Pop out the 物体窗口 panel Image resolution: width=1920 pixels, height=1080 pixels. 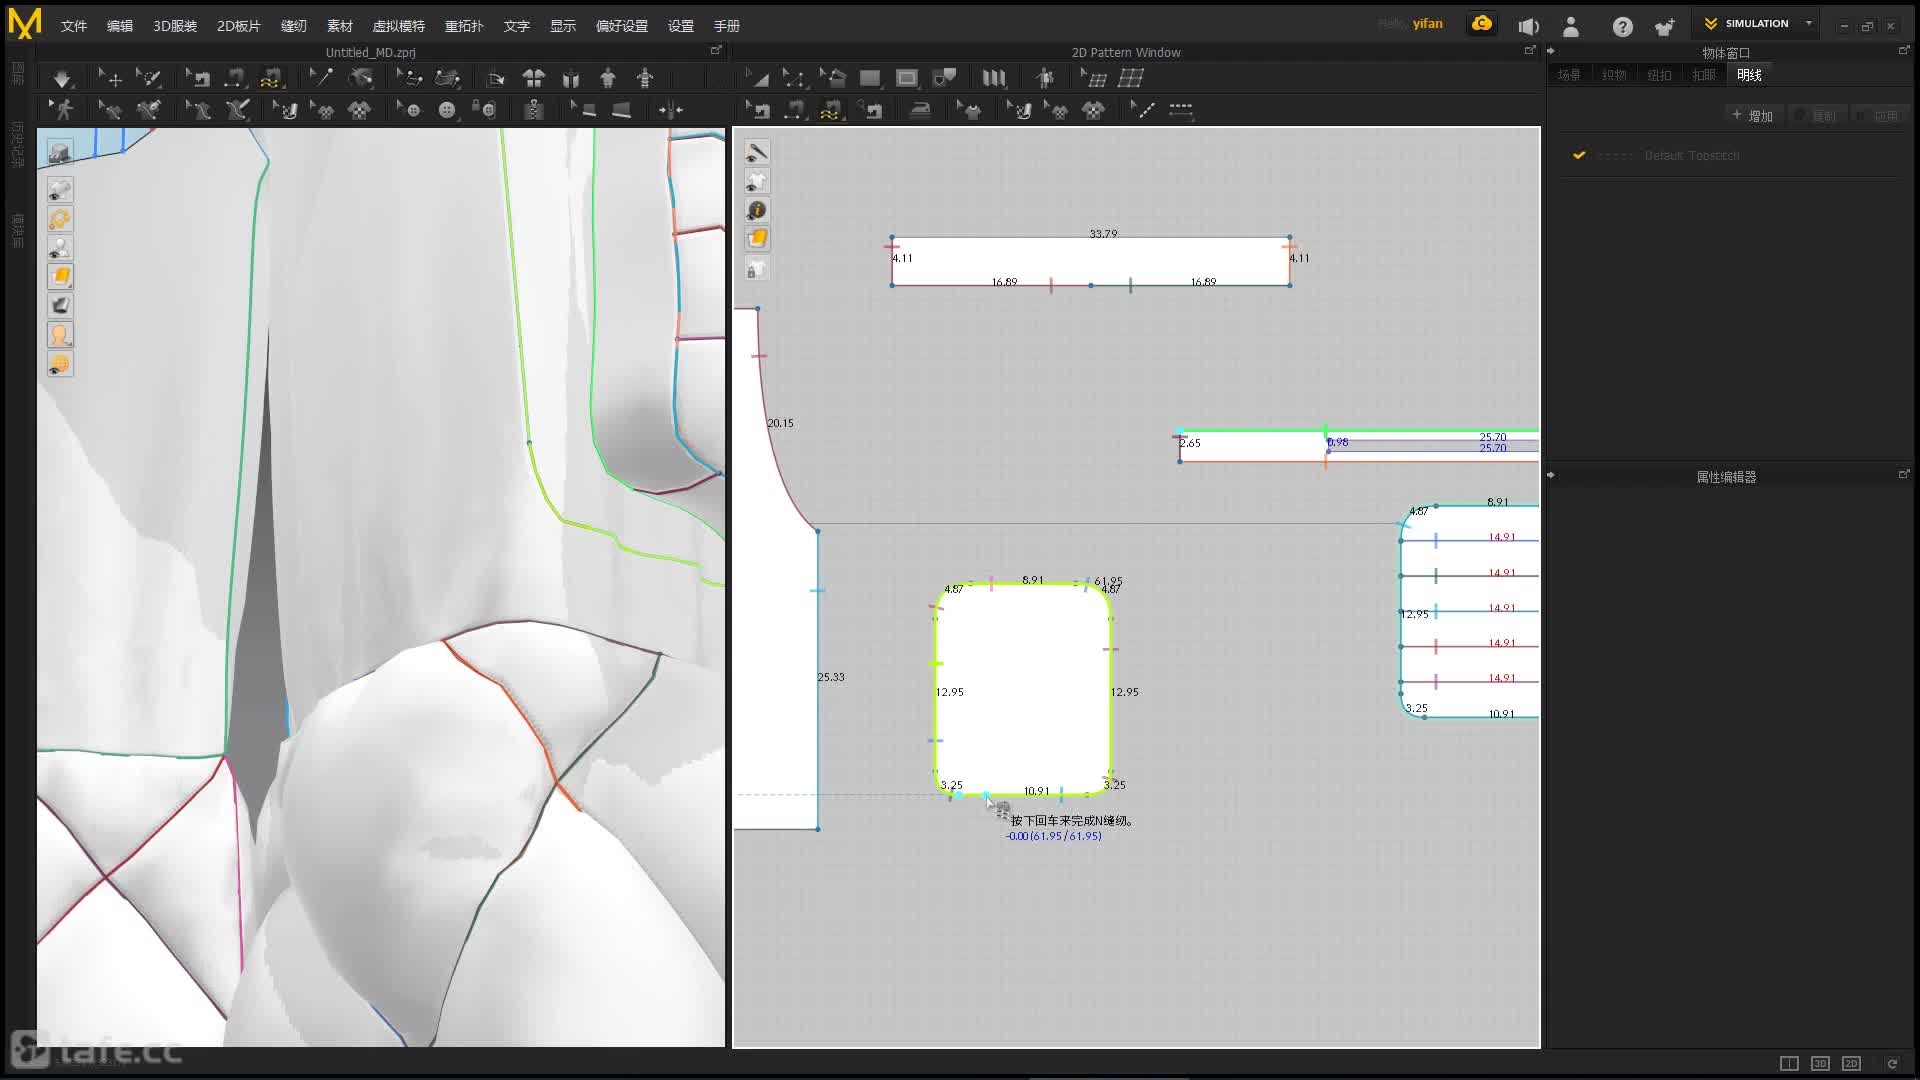[1904, 50]
